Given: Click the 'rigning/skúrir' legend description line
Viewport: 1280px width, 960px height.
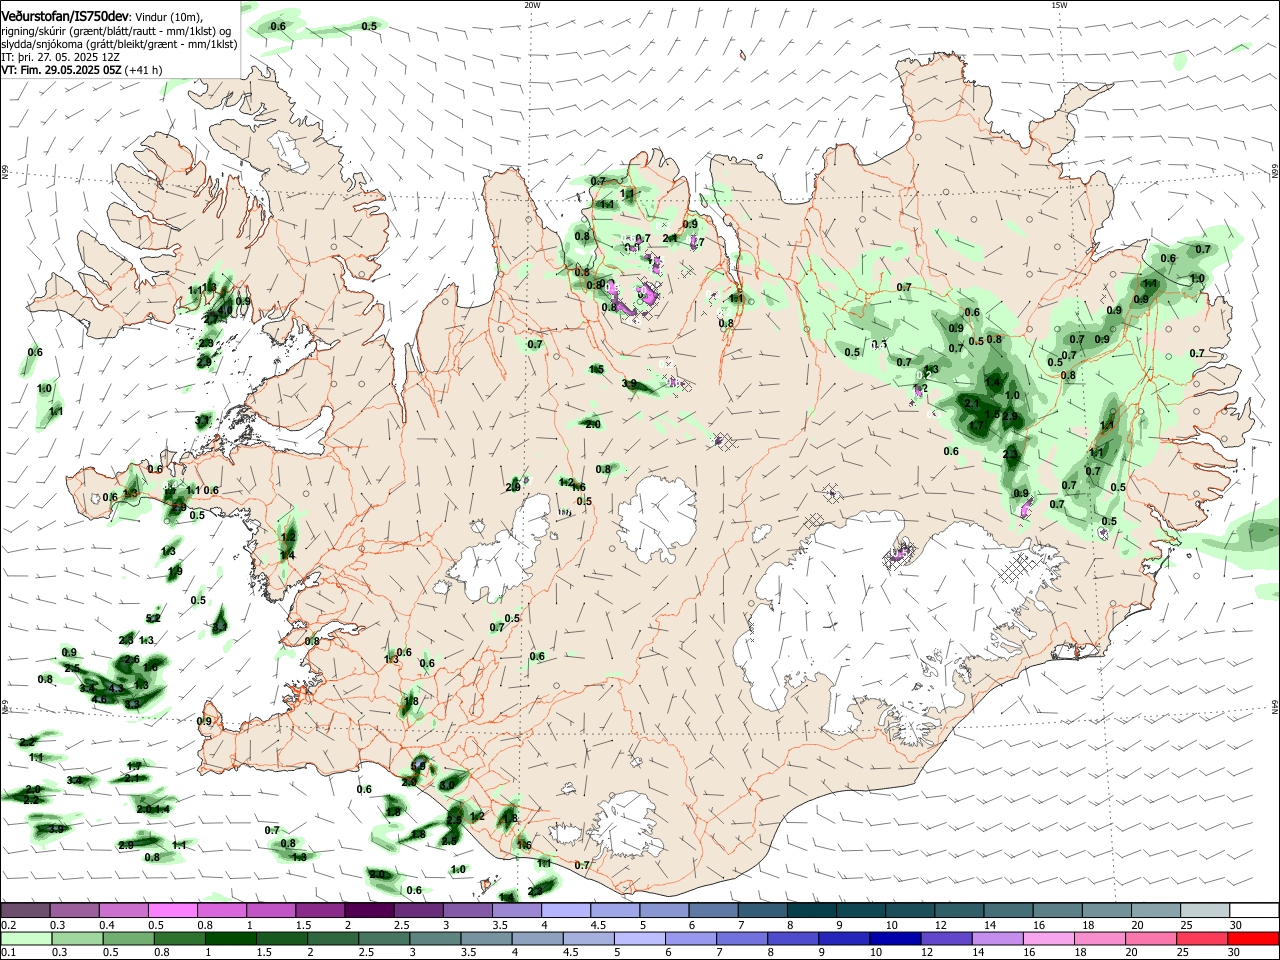Looking at the screenshot, I should point(118,31).
